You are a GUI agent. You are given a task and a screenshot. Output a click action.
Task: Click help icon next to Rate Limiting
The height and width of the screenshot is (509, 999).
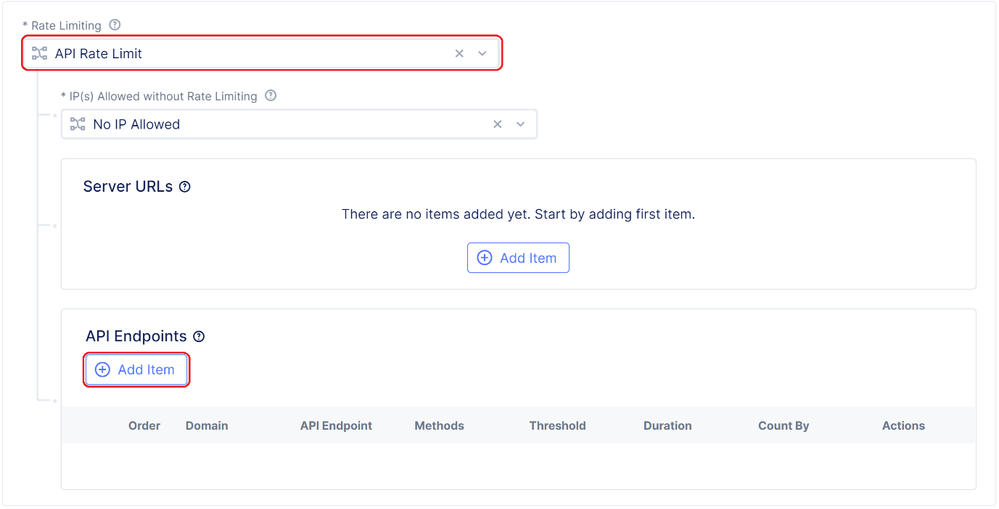[x=115, y=25]
